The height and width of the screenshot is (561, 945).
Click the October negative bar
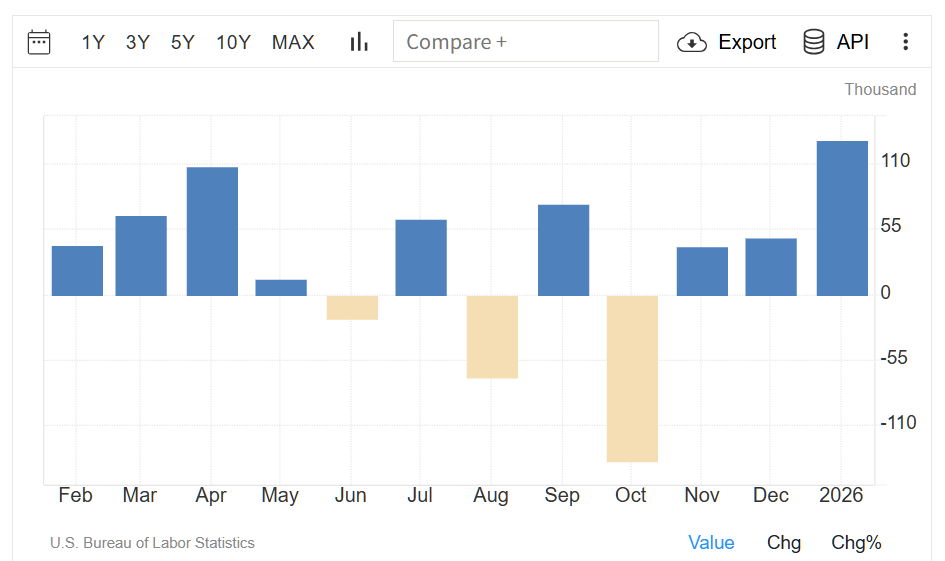pyautogui.click(x=632, y=378)
